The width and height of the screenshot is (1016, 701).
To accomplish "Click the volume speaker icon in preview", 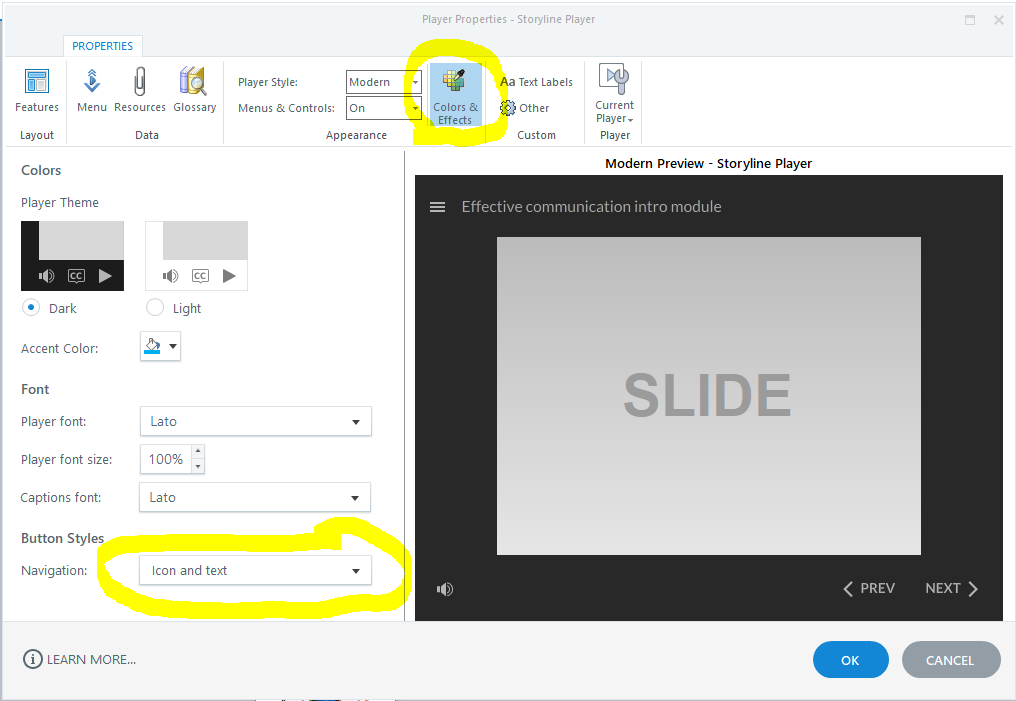I will 444,589.
